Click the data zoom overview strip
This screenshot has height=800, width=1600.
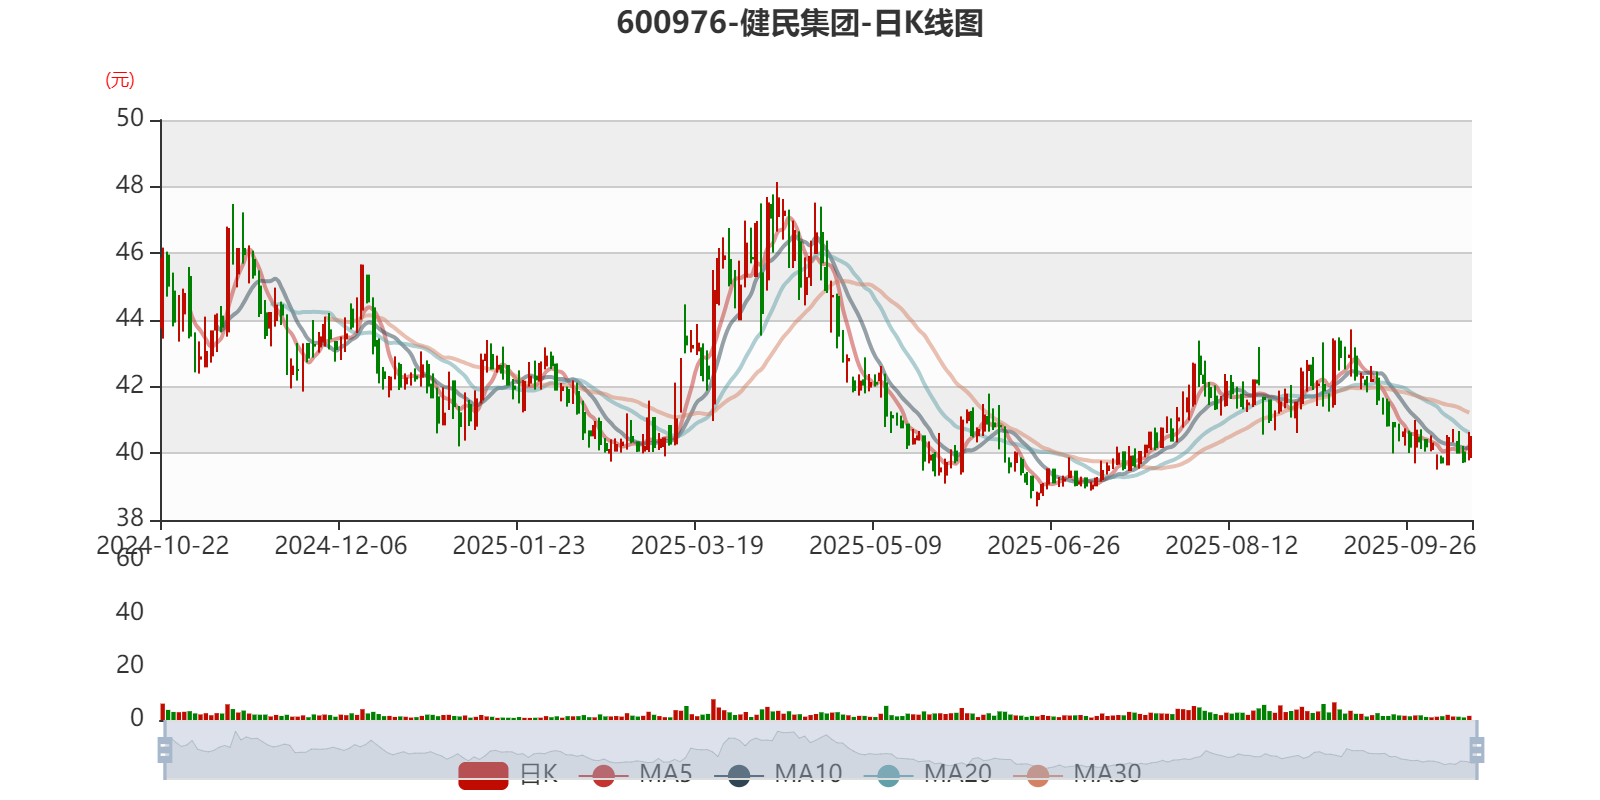coord(820,750)
